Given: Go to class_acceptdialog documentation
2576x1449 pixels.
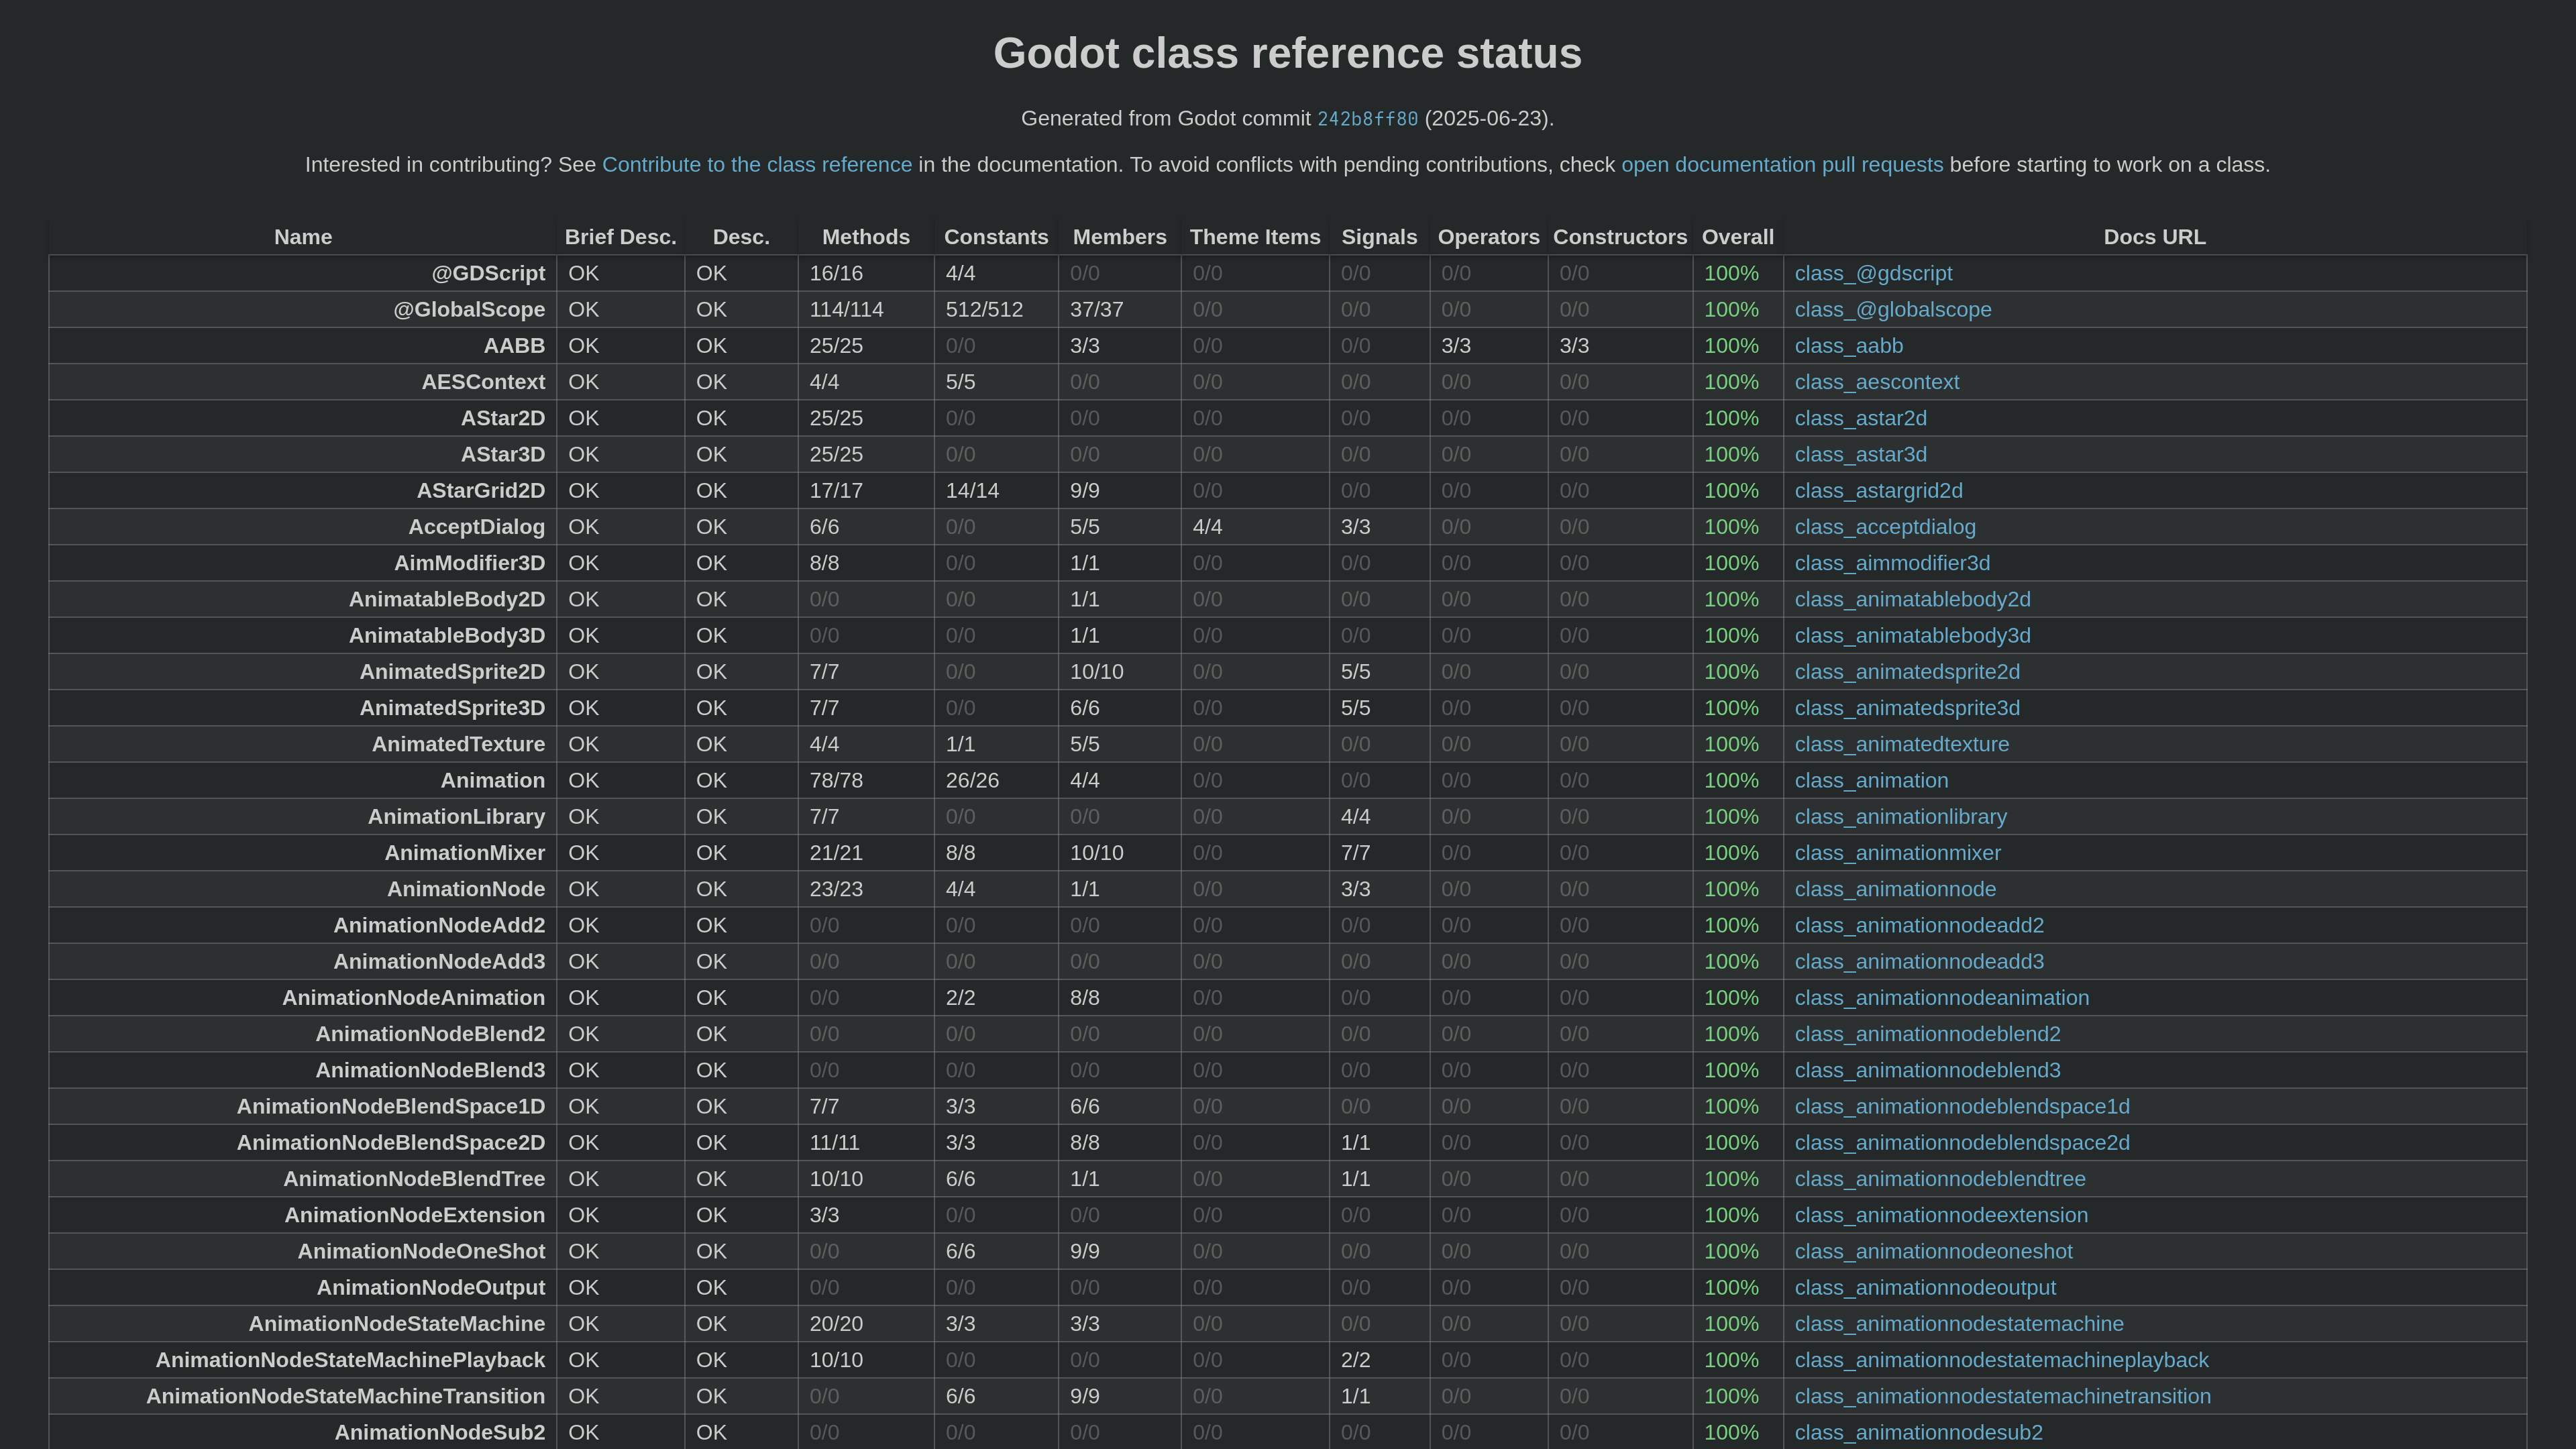Looking at the screenshot, I should [x=1884, y=527].
